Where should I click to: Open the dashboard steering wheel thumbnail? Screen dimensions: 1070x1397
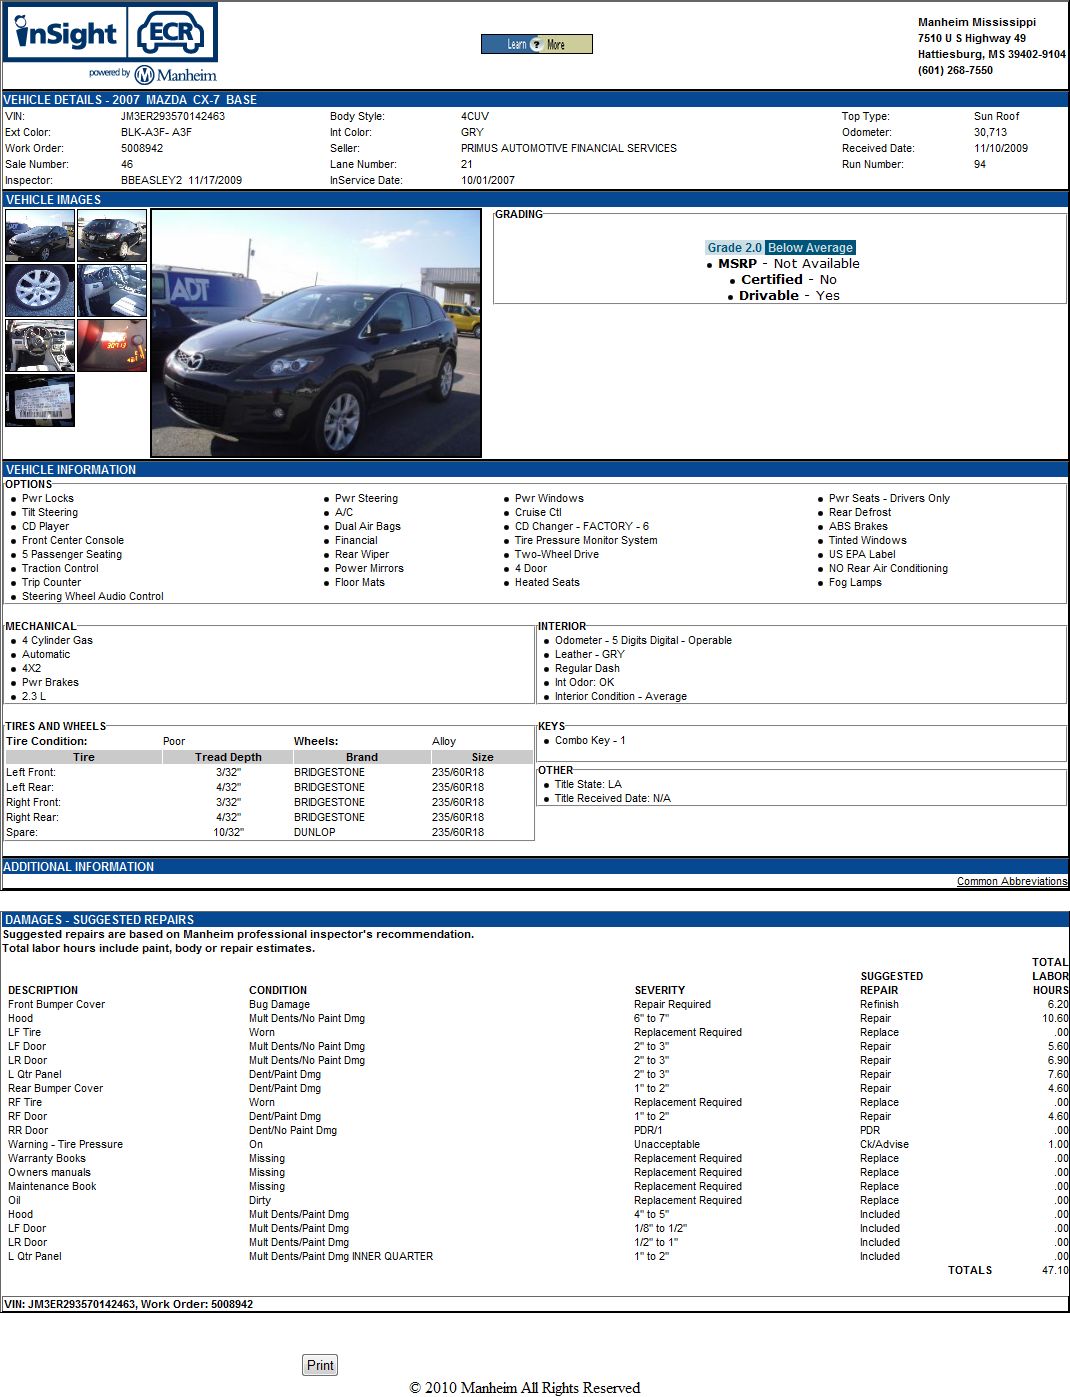pyautogui.click(x=40, y=345)
